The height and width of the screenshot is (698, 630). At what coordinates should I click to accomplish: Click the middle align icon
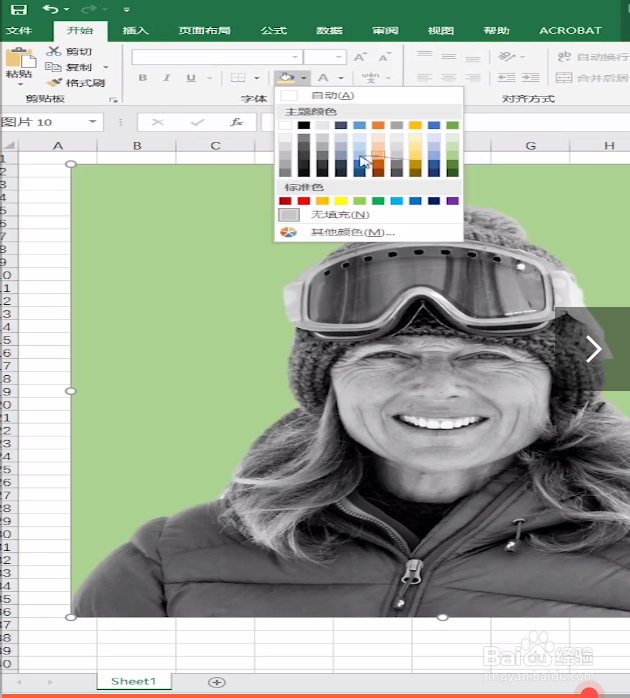448,57
